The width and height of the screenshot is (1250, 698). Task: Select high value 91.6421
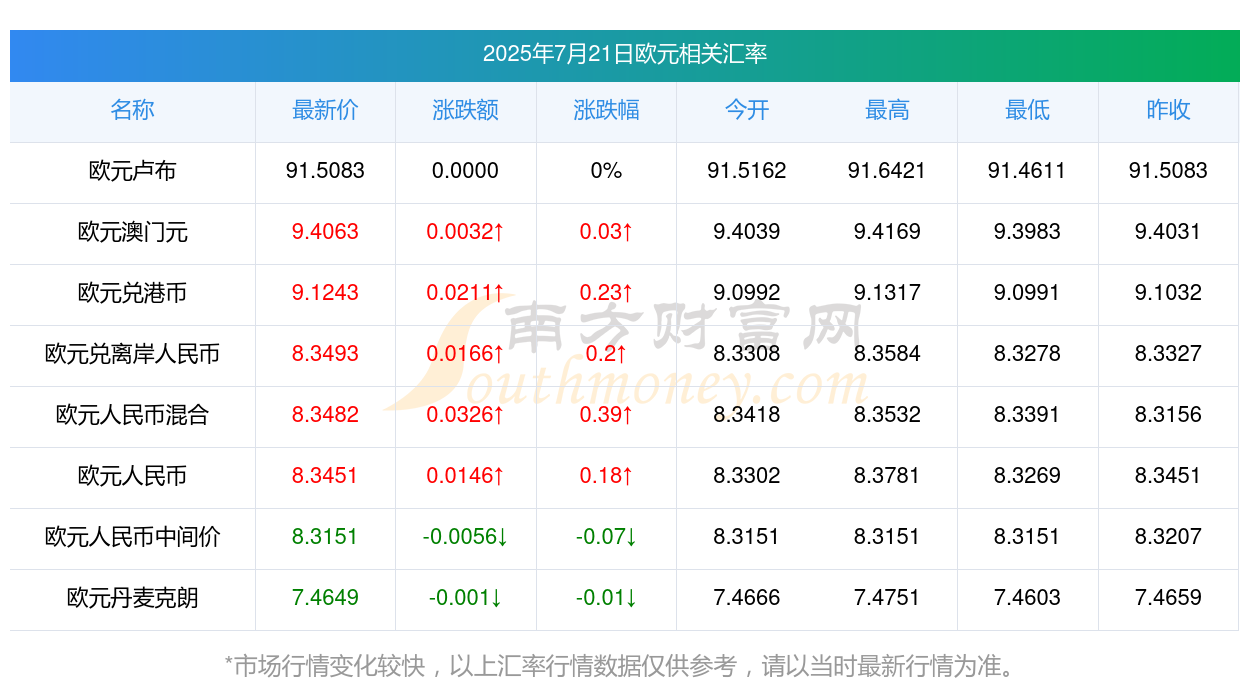pos(887,171)
